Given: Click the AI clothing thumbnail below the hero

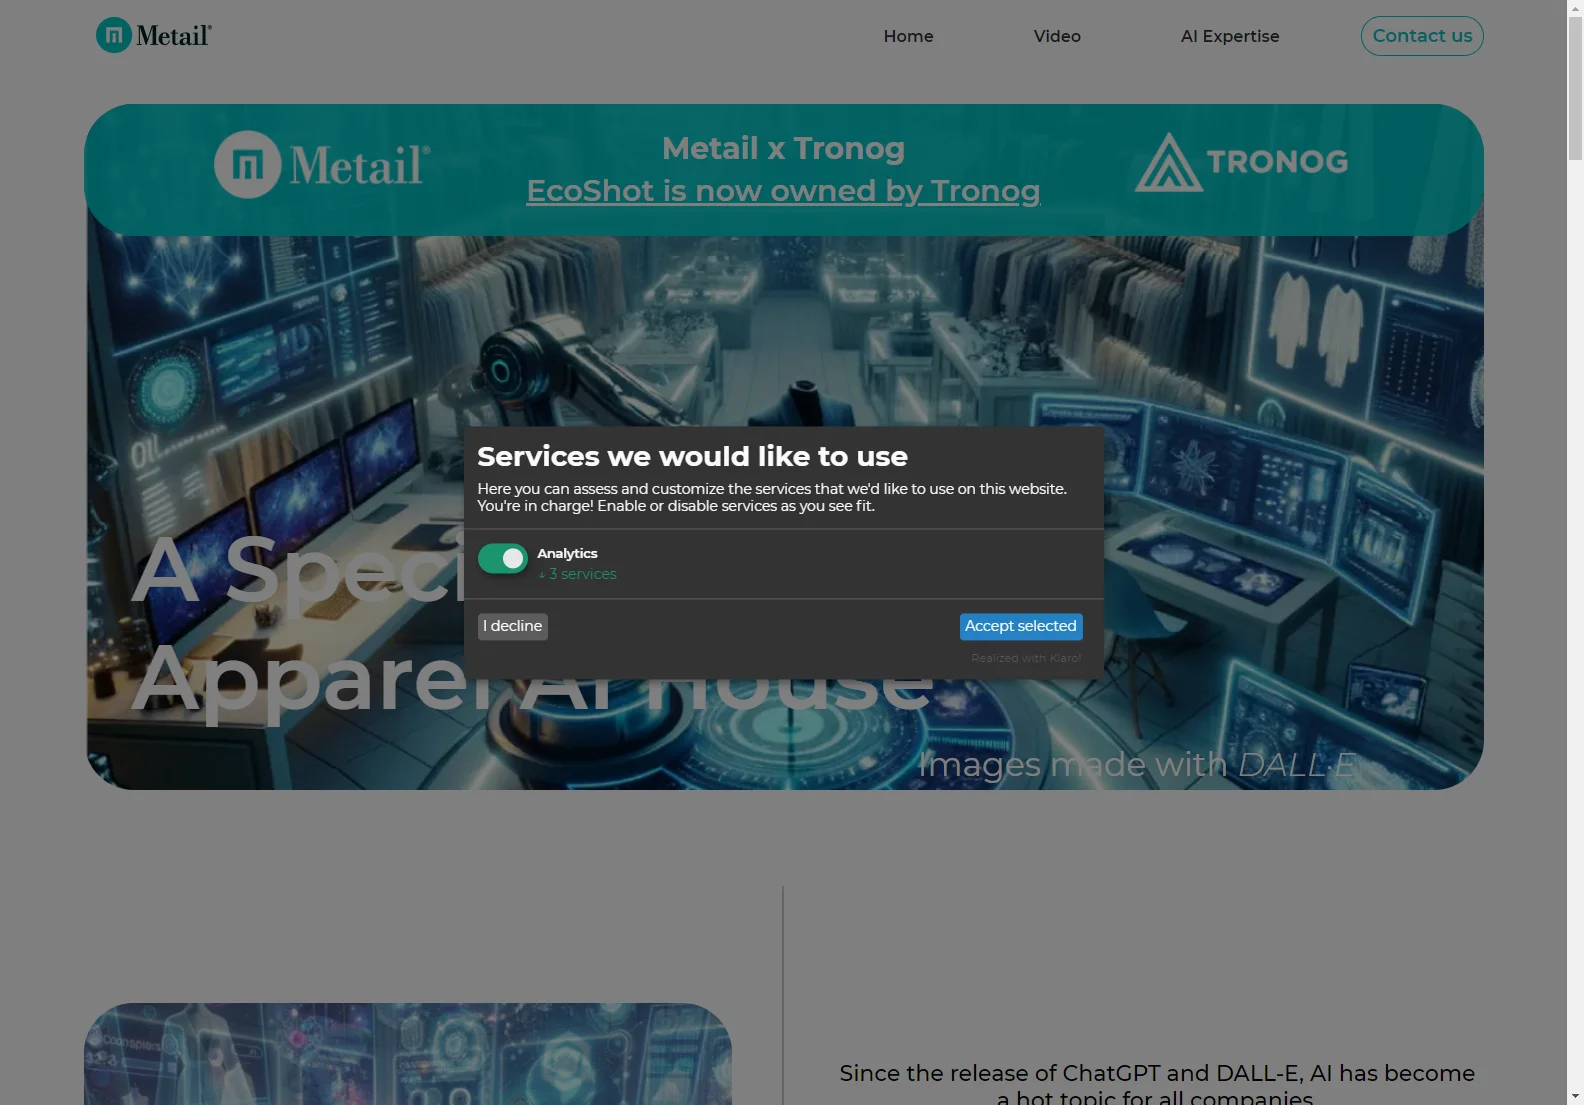Looking at the screenshot, I should pos(408,1054).
